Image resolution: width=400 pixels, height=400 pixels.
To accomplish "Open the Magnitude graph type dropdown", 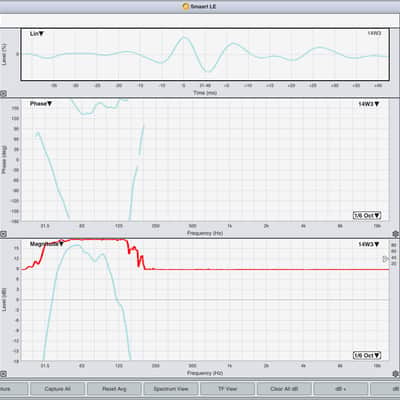I will 47,244.
